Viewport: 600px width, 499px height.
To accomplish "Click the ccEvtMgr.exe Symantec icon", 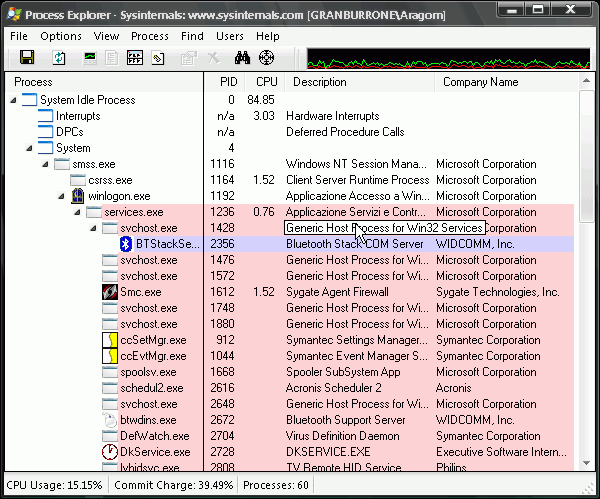I will (x=110, y=356).
